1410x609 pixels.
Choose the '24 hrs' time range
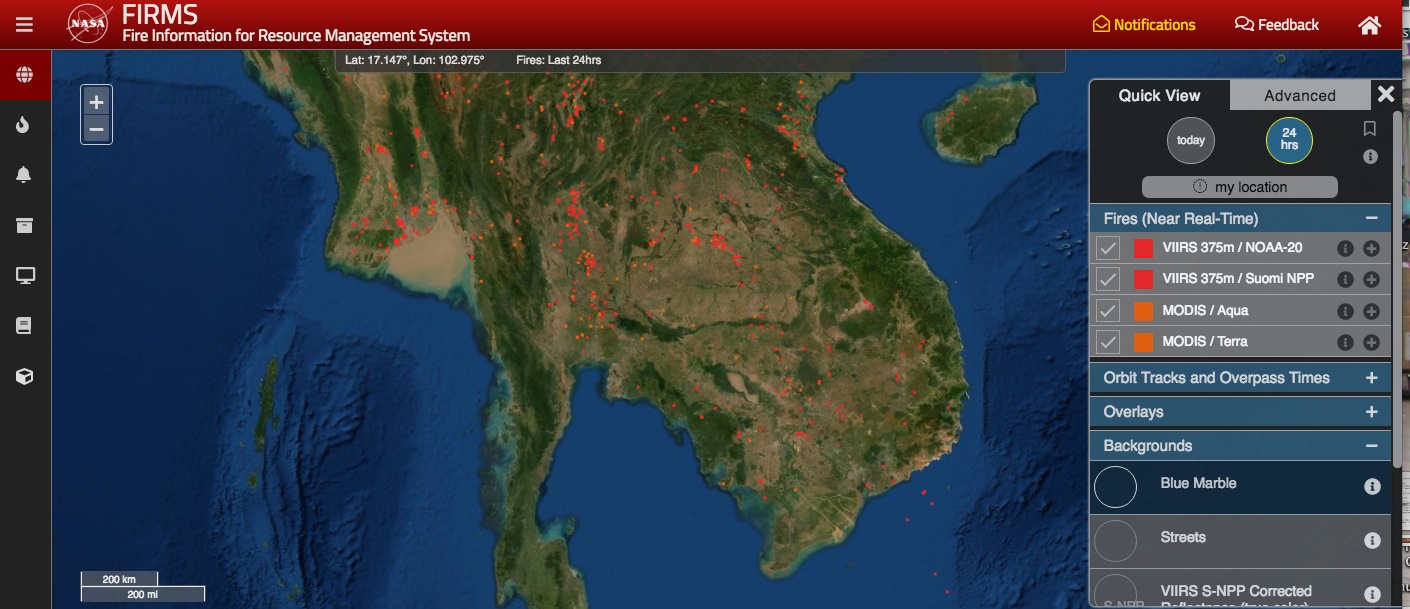click(x=1289, y=140)
